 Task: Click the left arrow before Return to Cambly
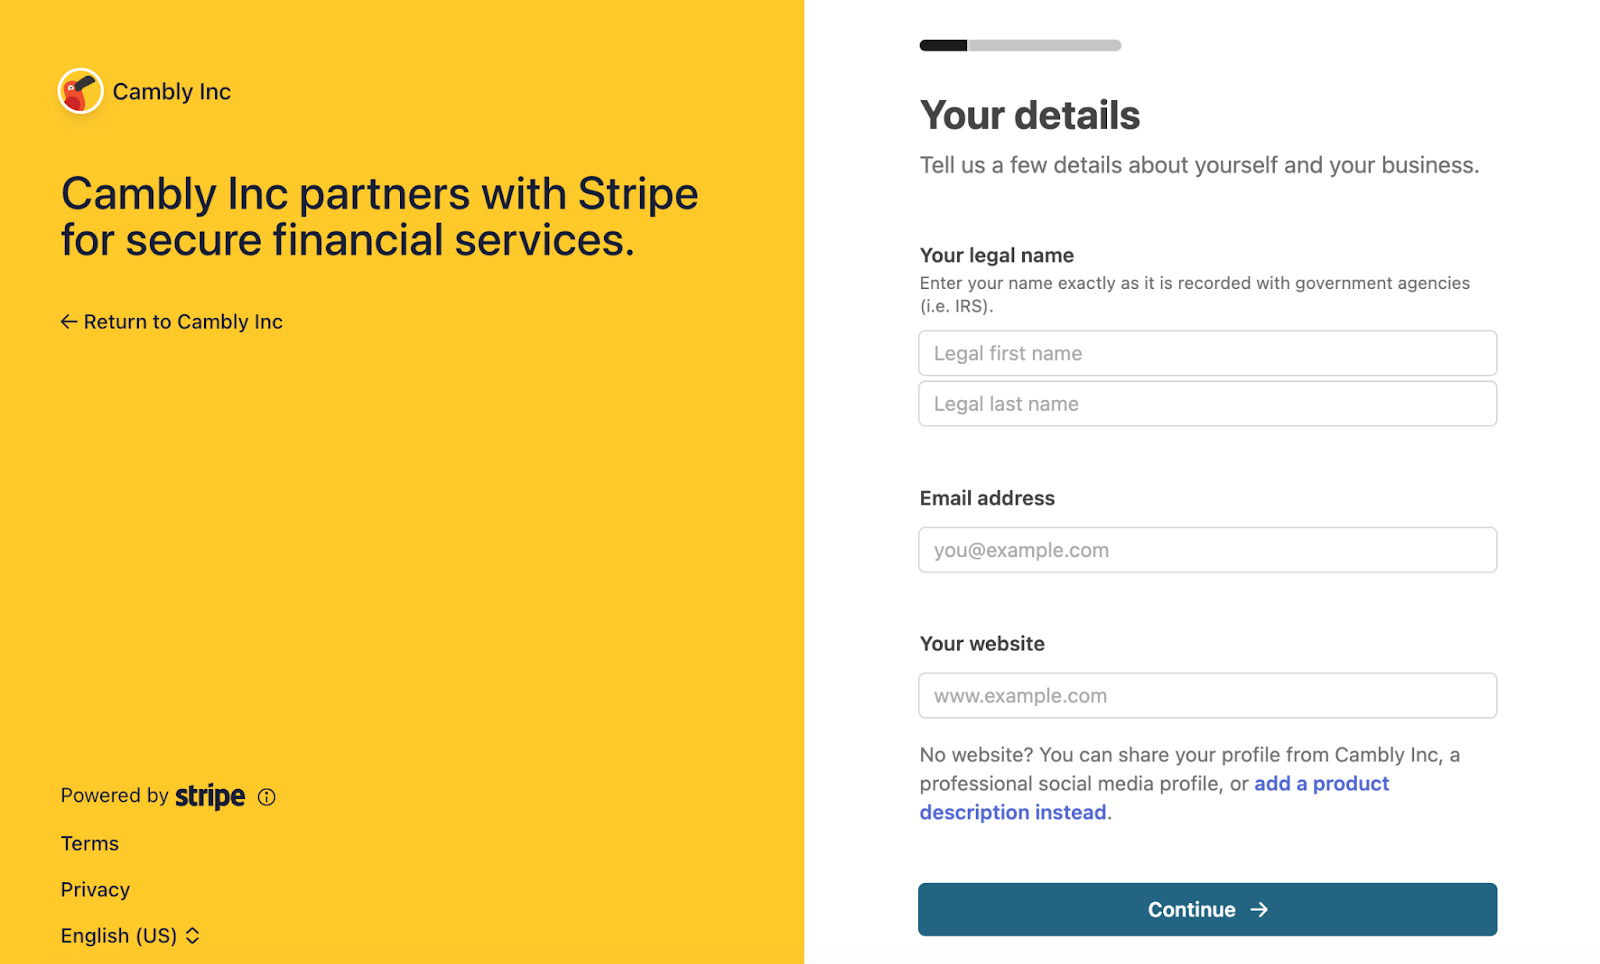69,322
